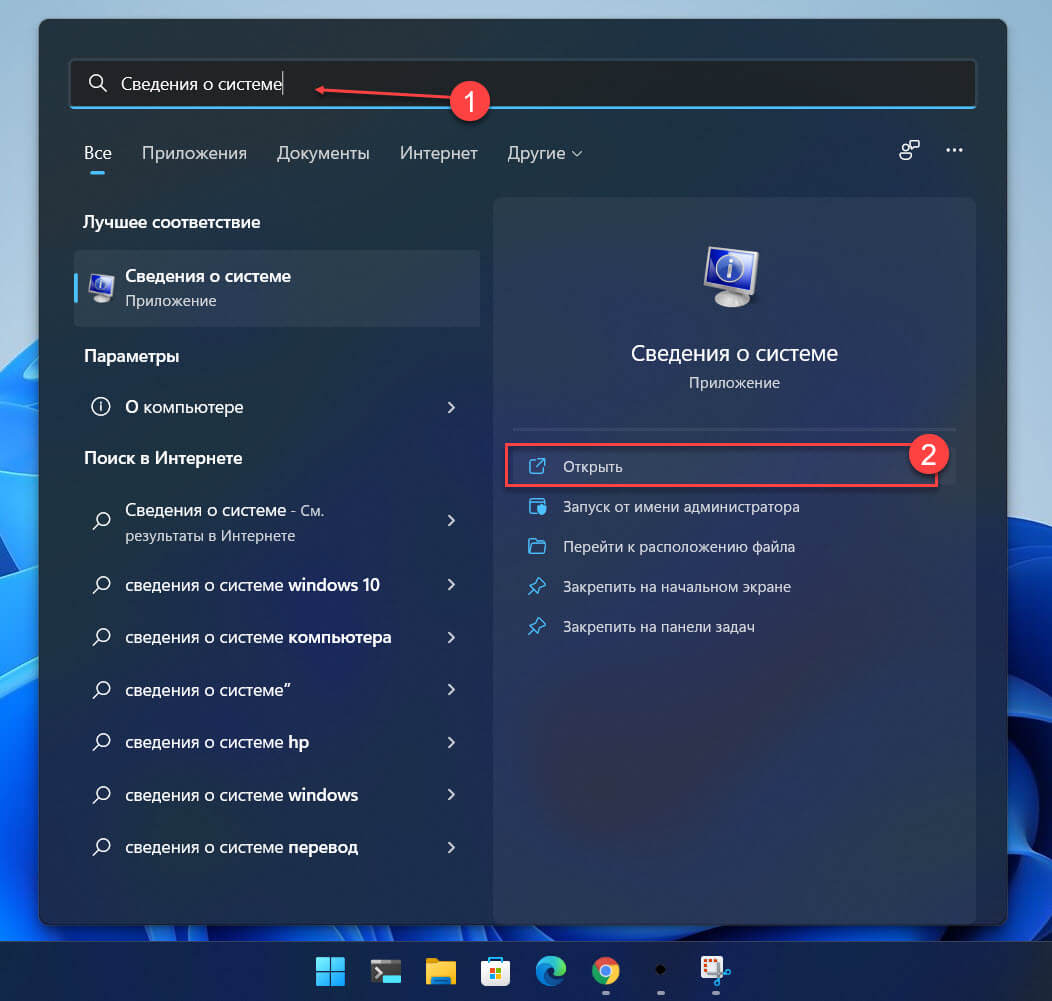Viewport: 1052px width, 1001px height.
Task: Click the magnifier icon in the search box
Action: coord(98,83)
